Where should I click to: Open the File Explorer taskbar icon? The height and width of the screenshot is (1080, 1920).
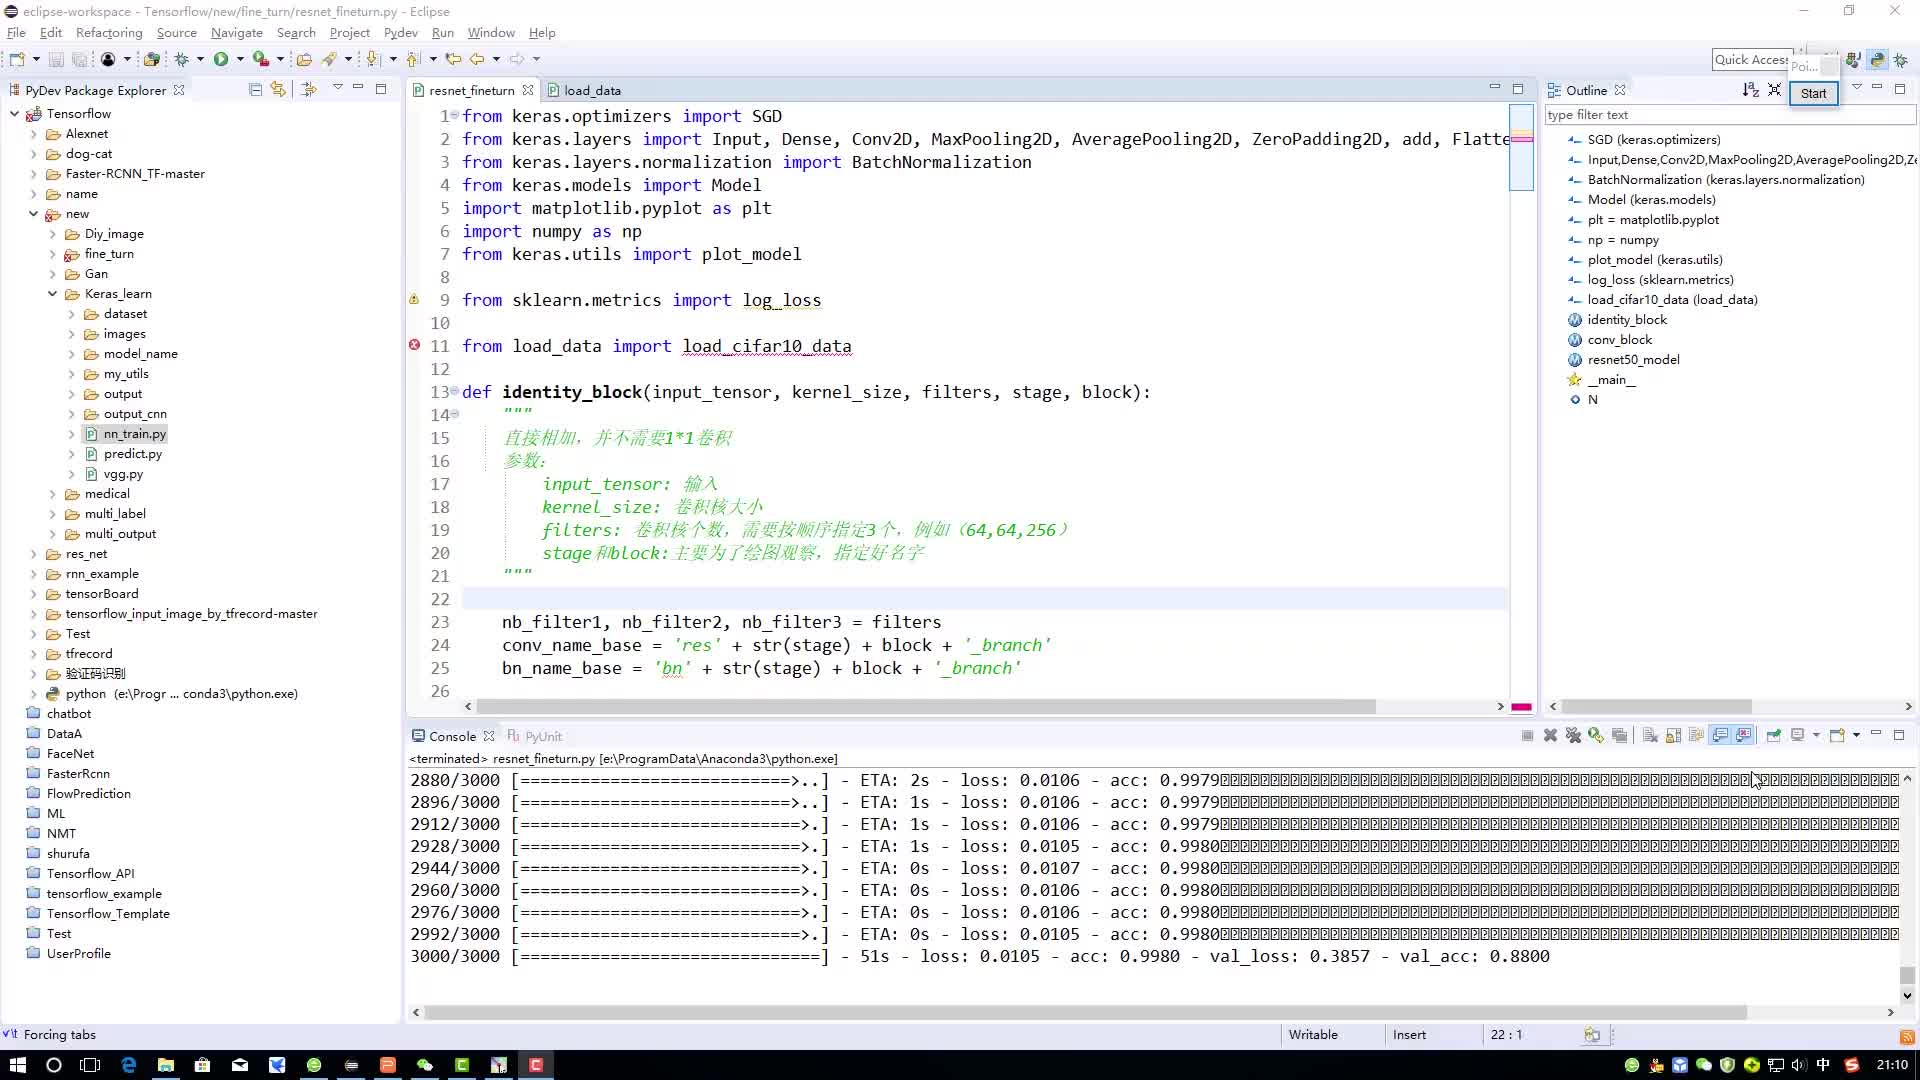pos(165,1065)
